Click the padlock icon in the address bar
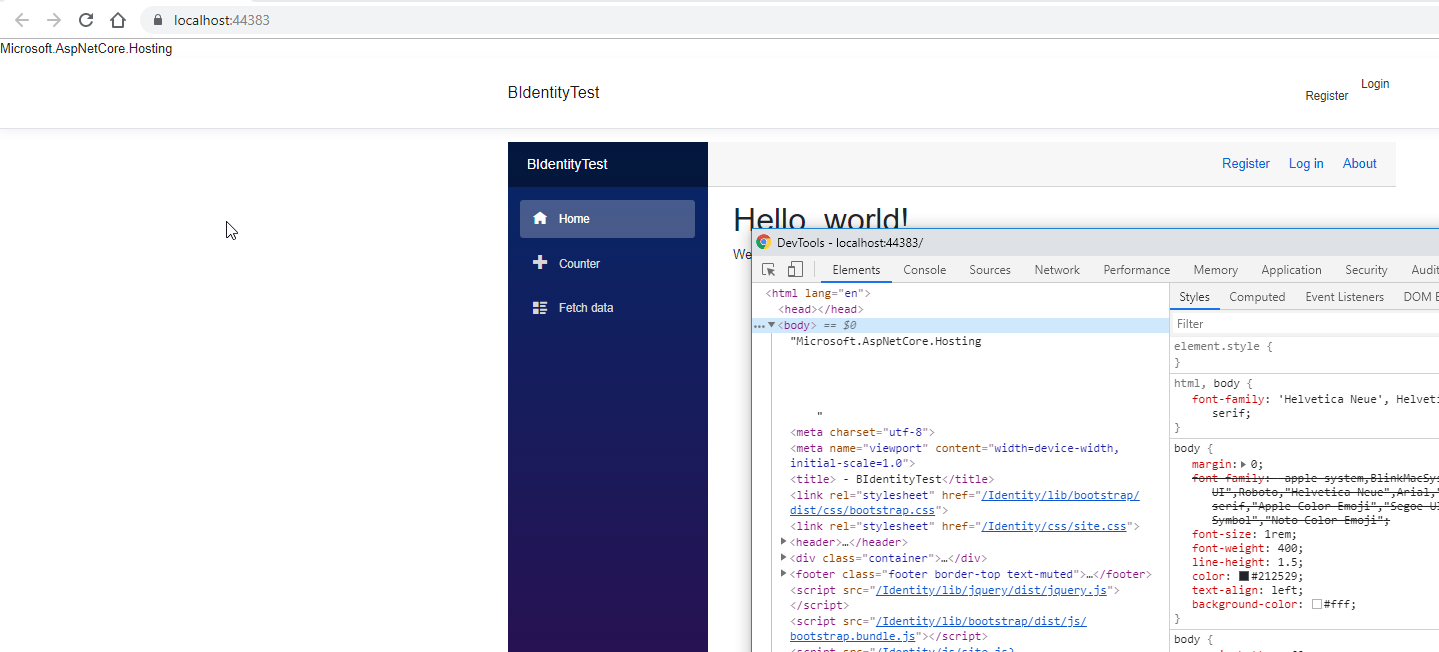The image size is (1439, 652). pyautogui.click(x=158, y=20)
